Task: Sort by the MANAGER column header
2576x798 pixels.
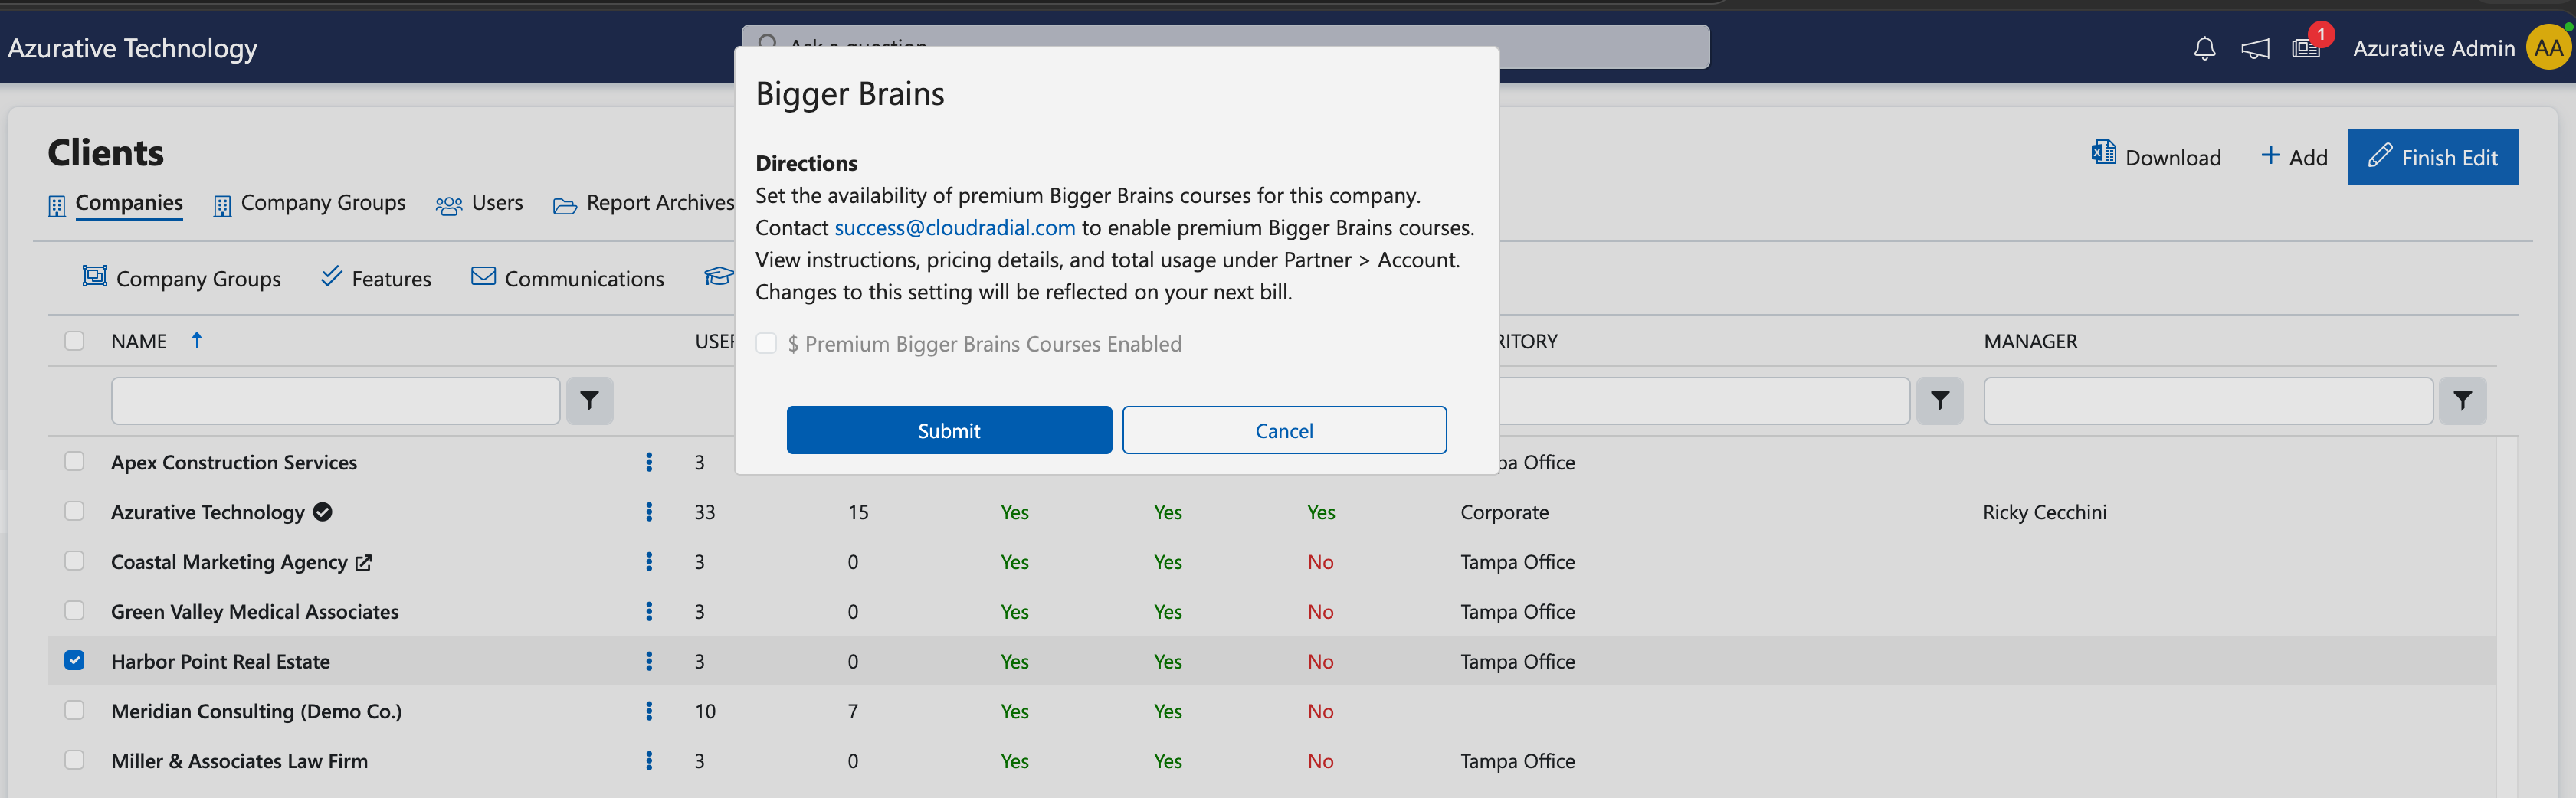Action: 2030,341
